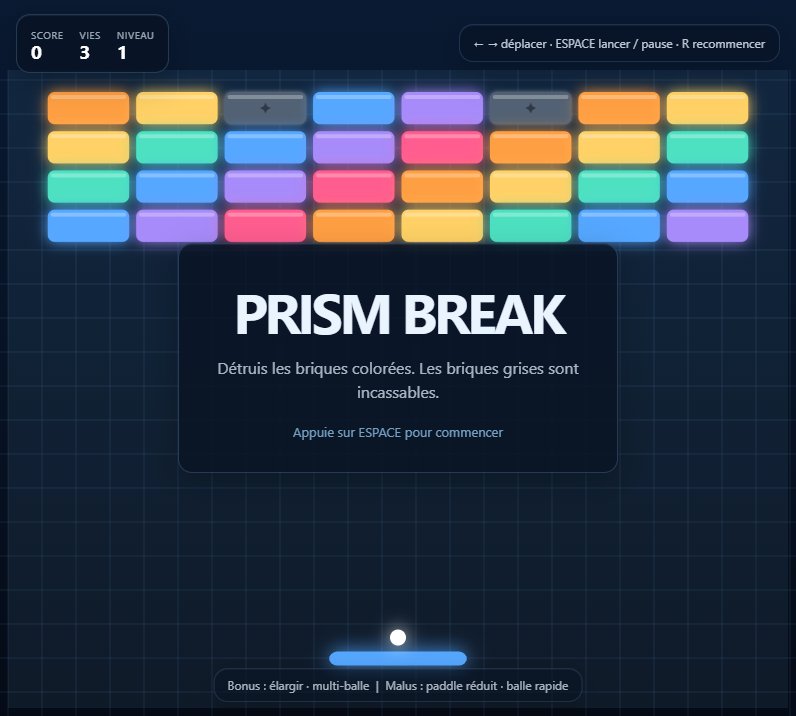Select the orange brick in the third row

442,186
